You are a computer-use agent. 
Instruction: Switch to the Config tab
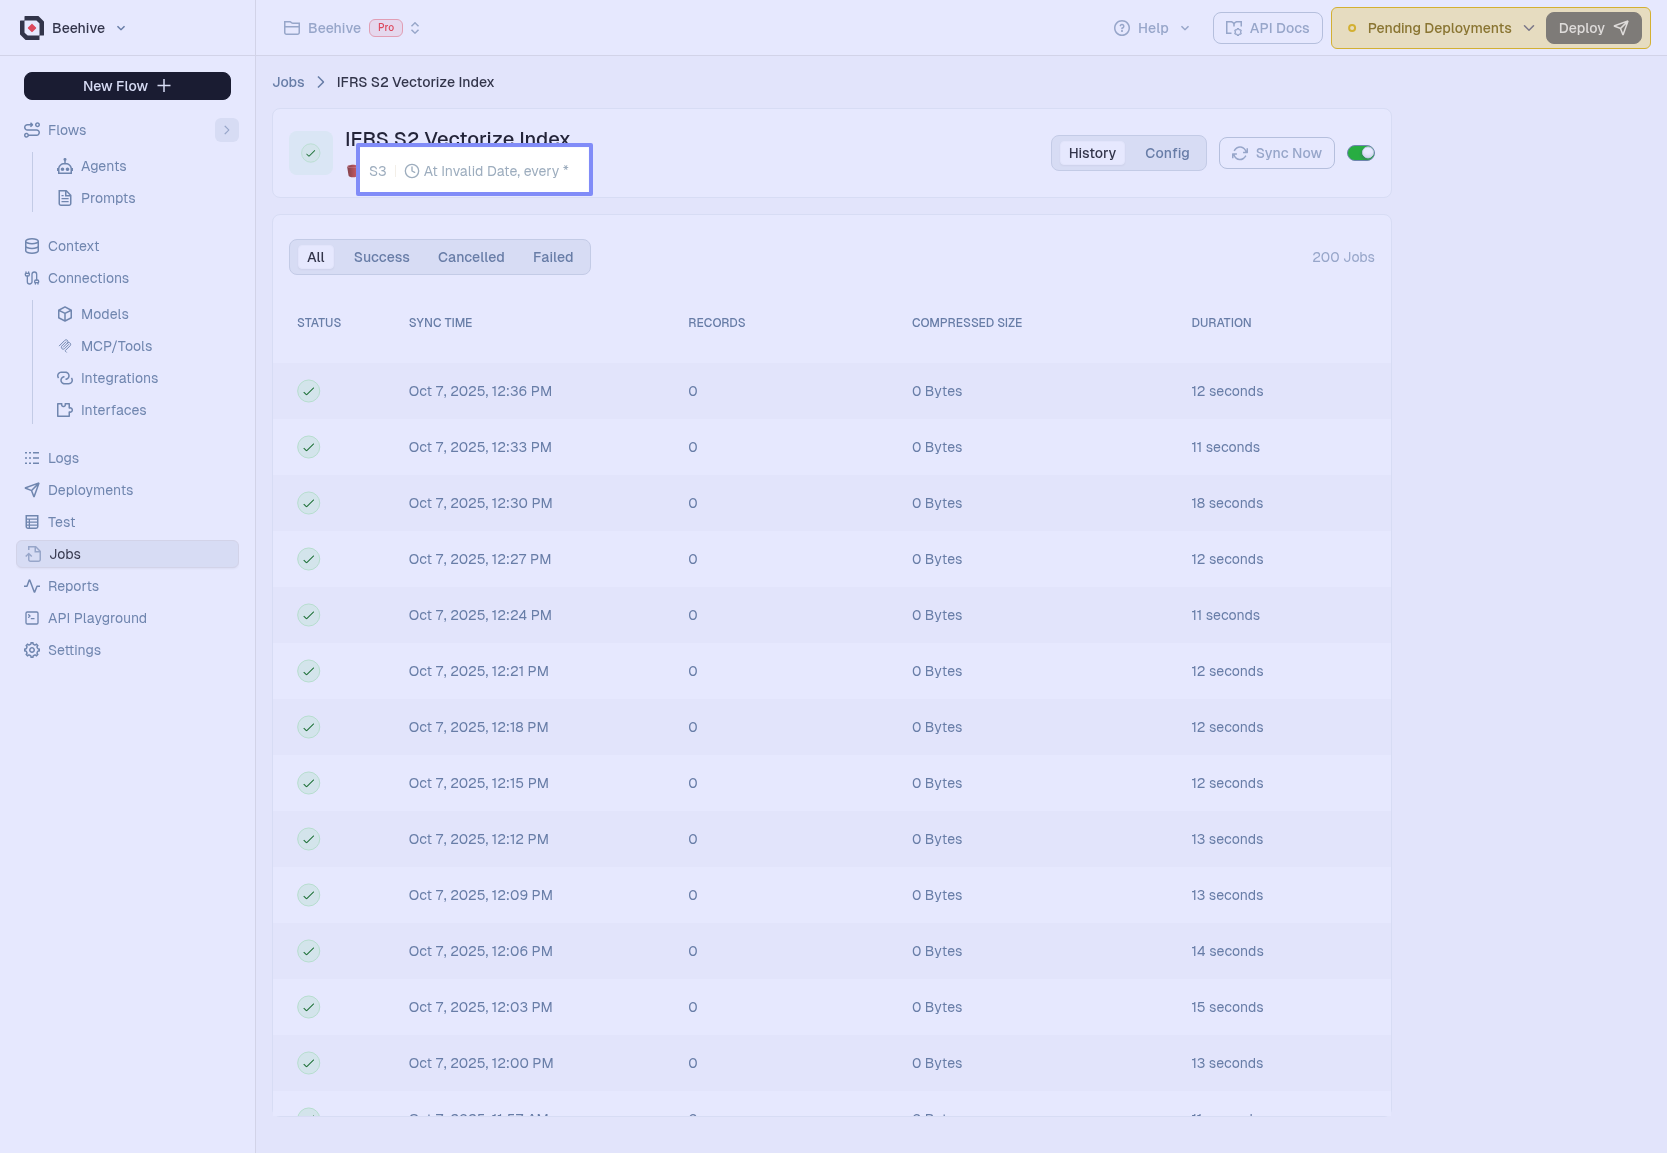[x=1166, y=153]
